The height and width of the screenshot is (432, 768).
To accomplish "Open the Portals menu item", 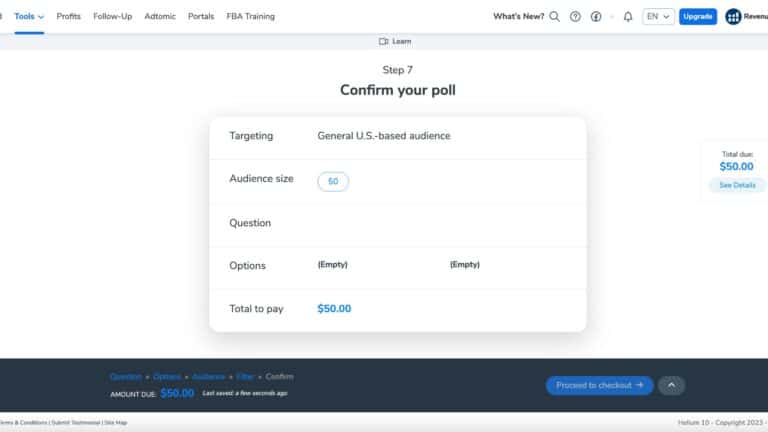I will [x=201, y=17].
